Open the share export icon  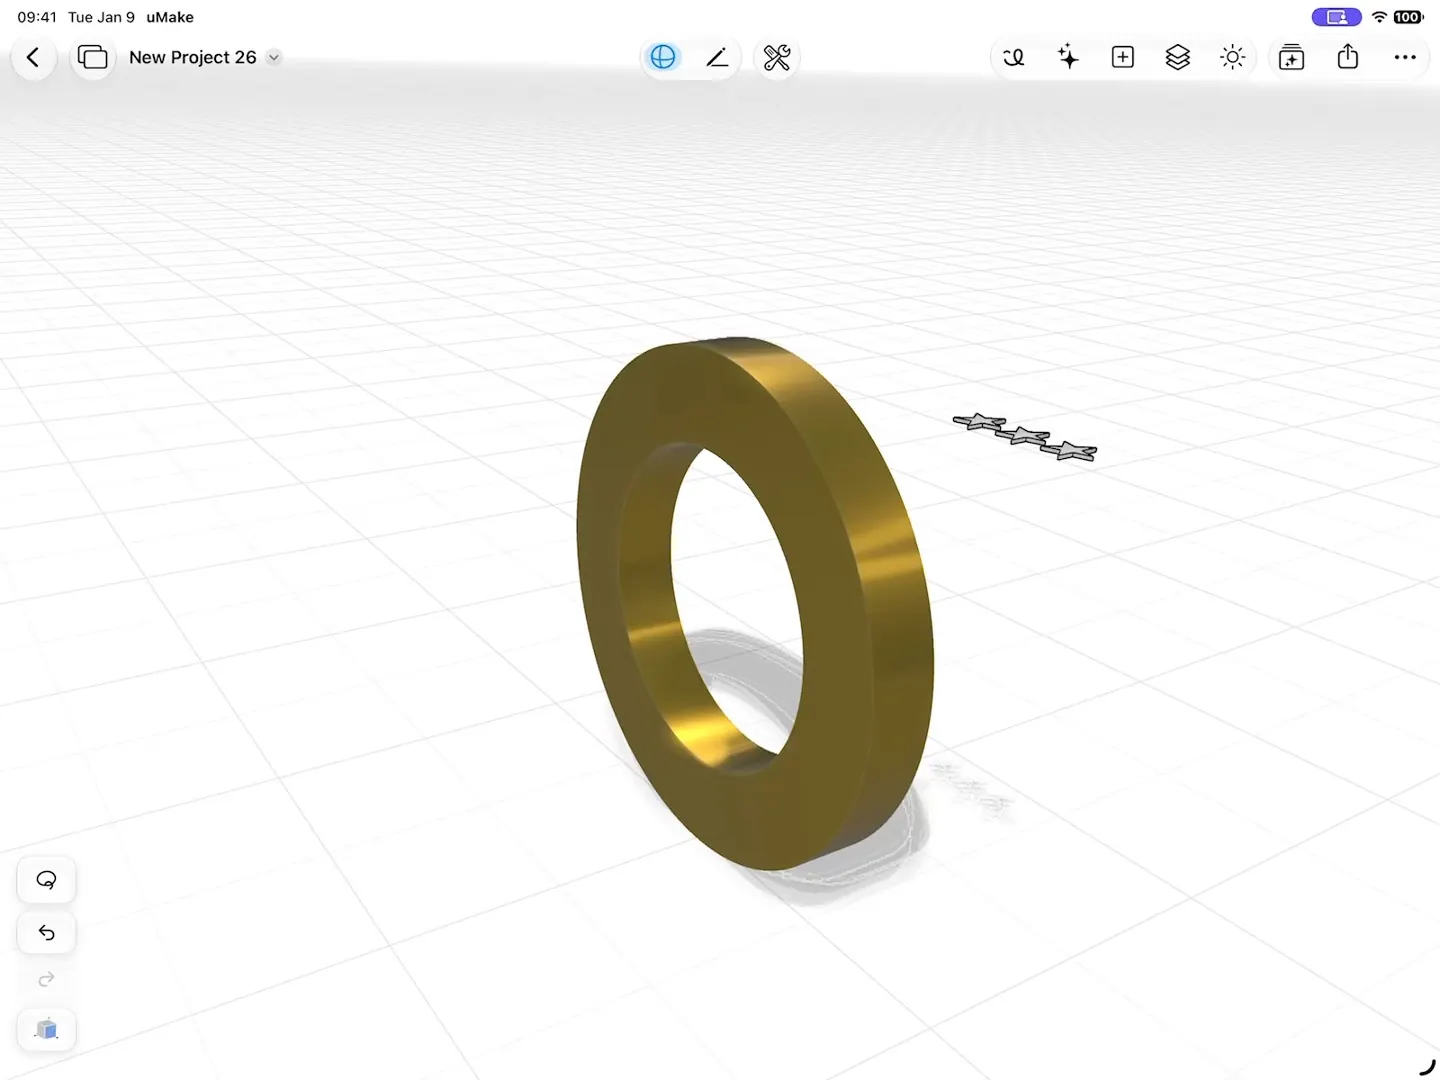click(x=1348, y=57)
